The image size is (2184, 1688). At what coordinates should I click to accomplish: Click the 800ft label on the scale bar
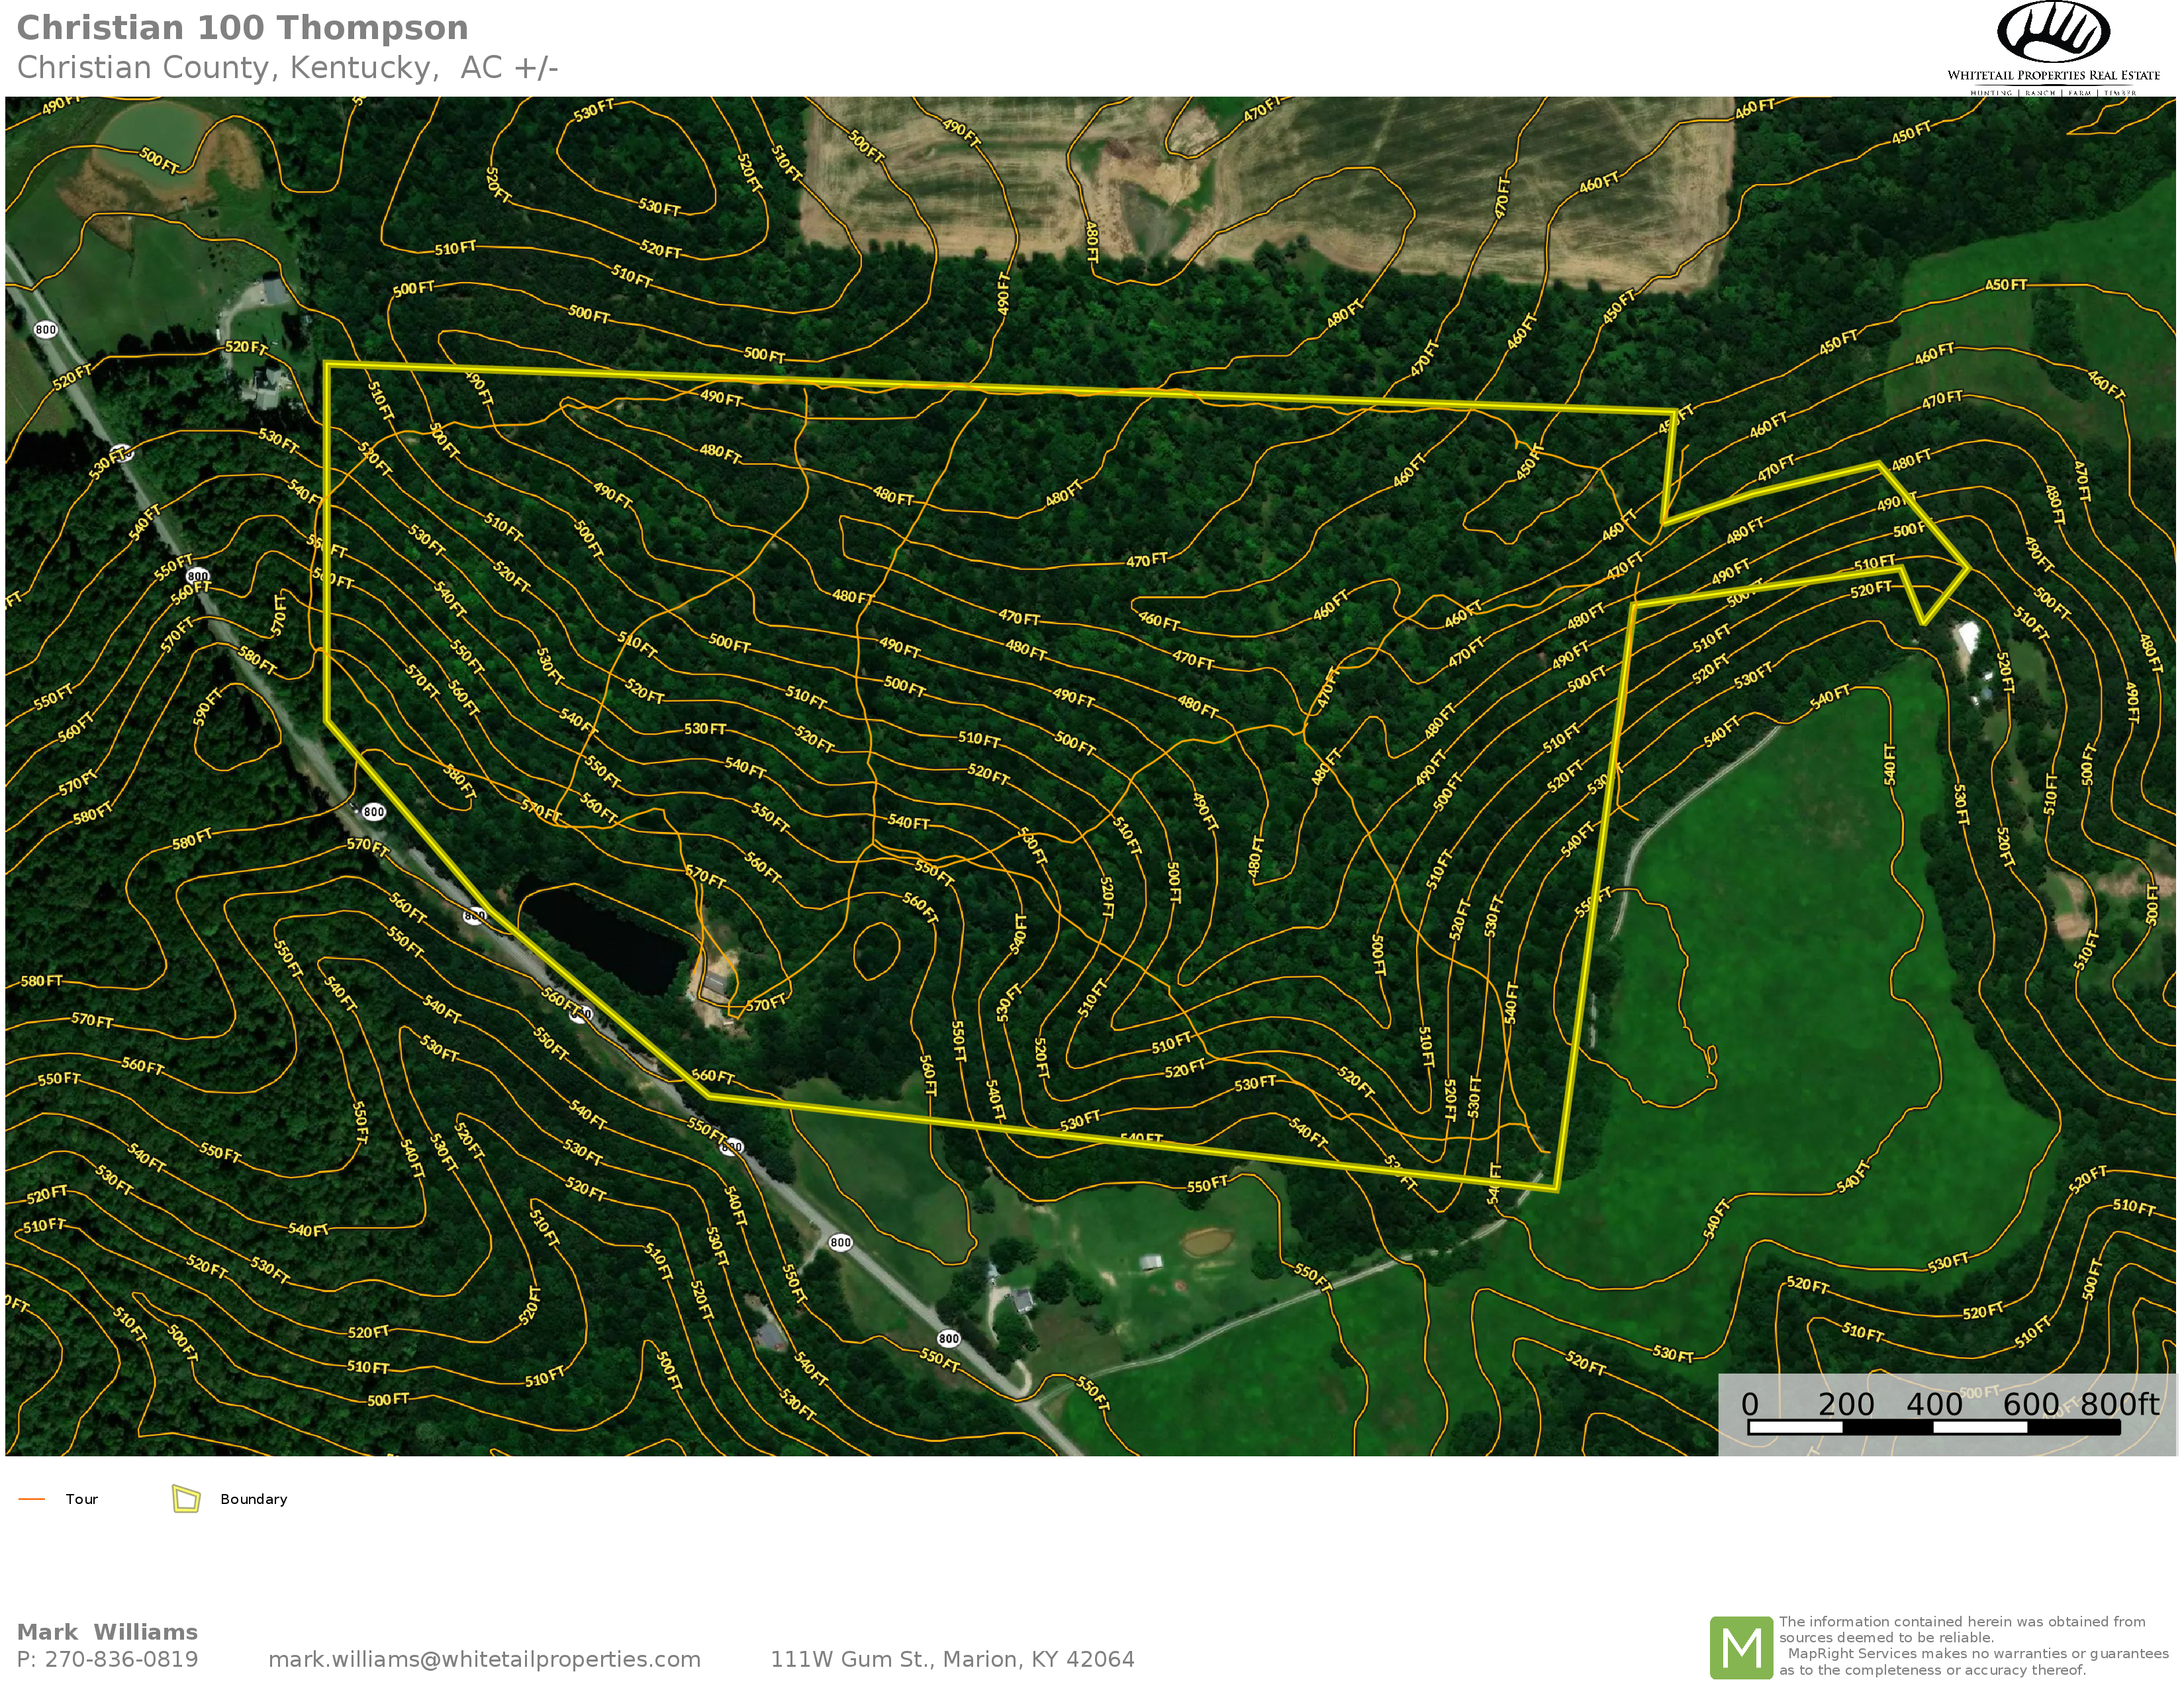(x=2119, y=1404)
